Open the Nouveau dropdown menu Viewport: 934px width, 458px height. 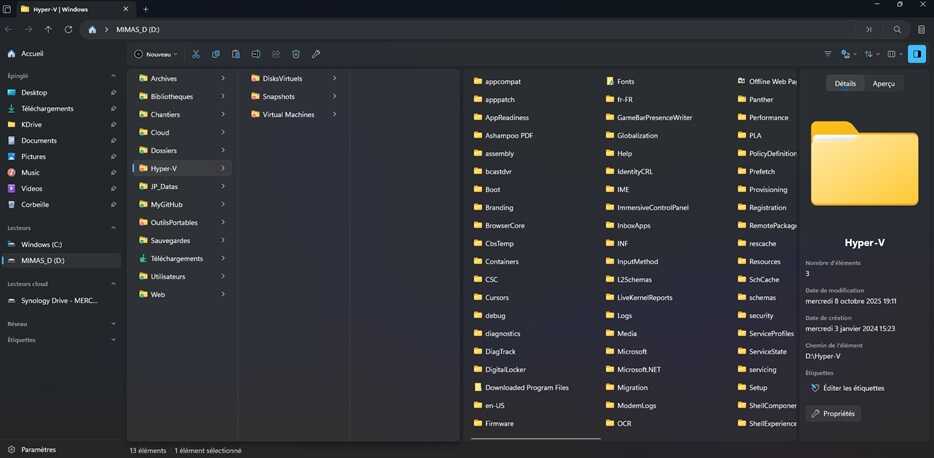point(155,54)
